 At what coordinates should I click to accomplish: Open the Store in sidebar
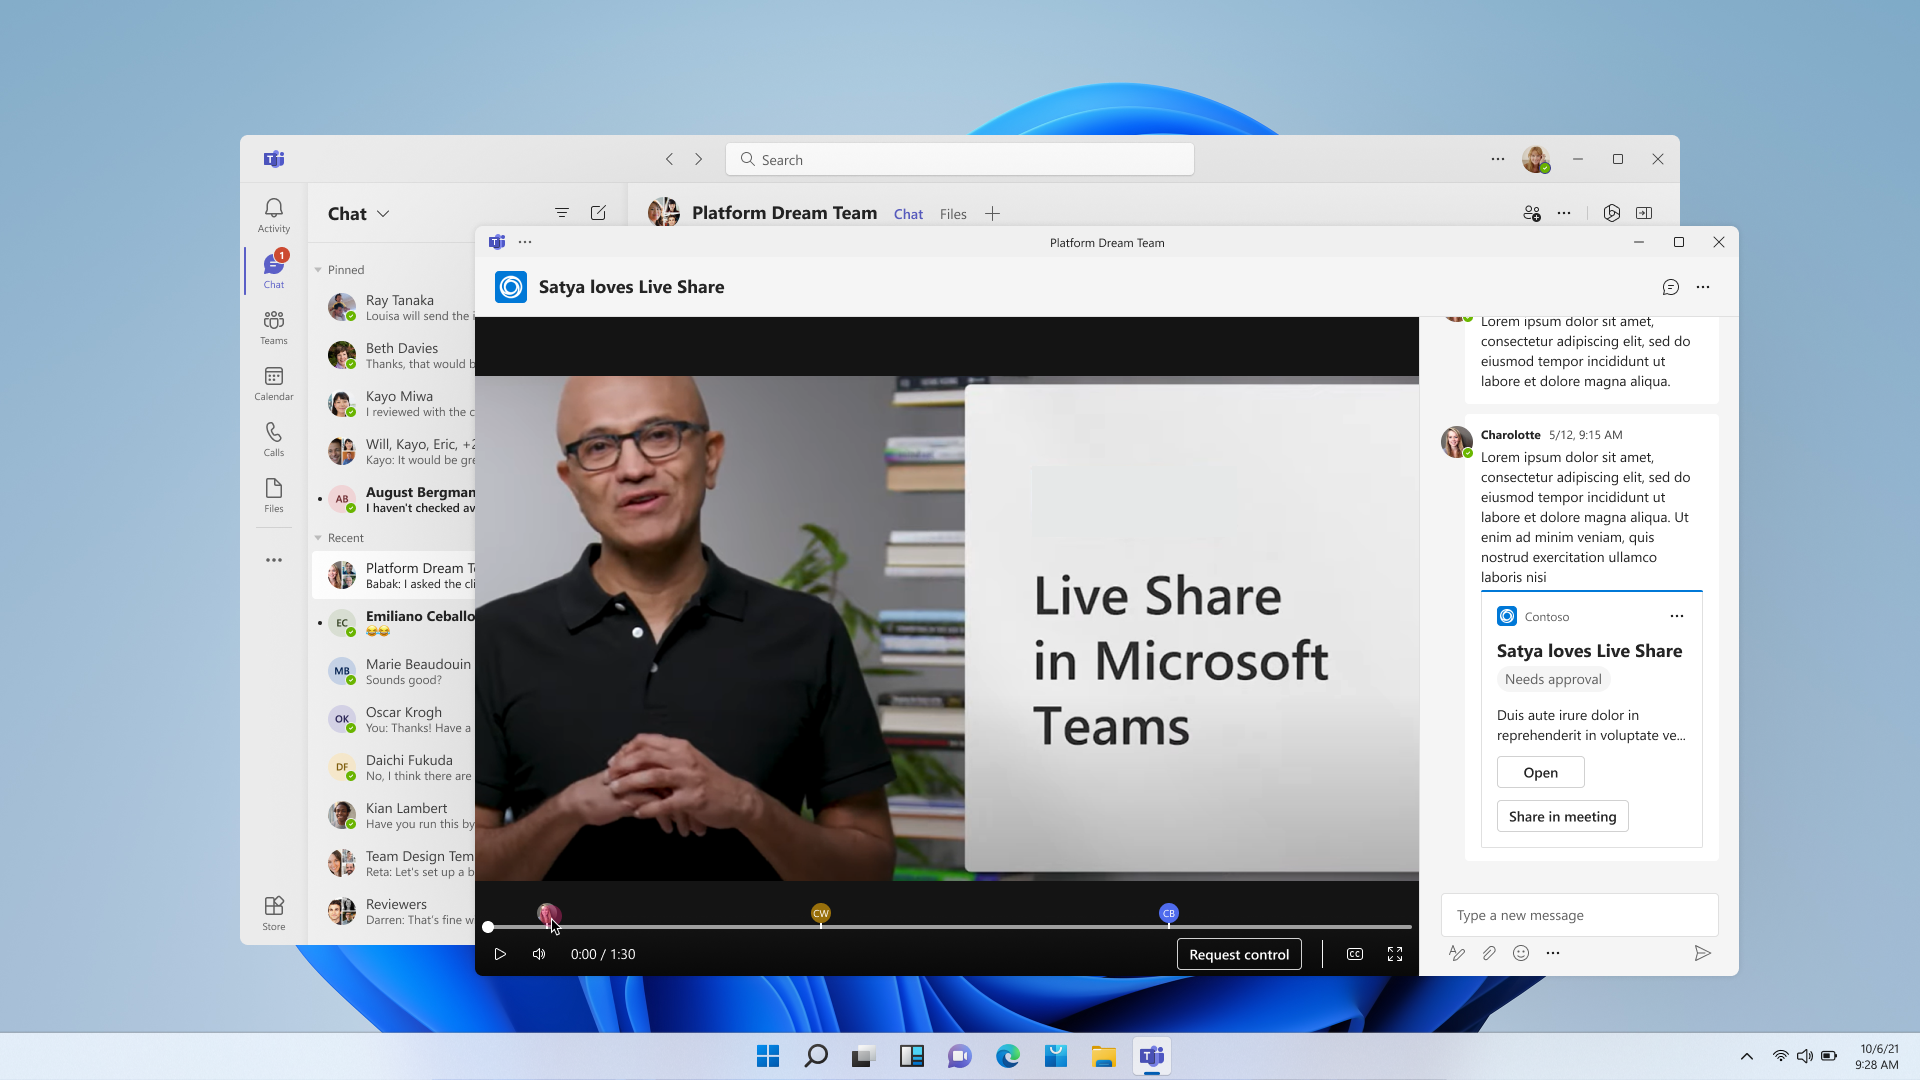(x=273, y=913)
